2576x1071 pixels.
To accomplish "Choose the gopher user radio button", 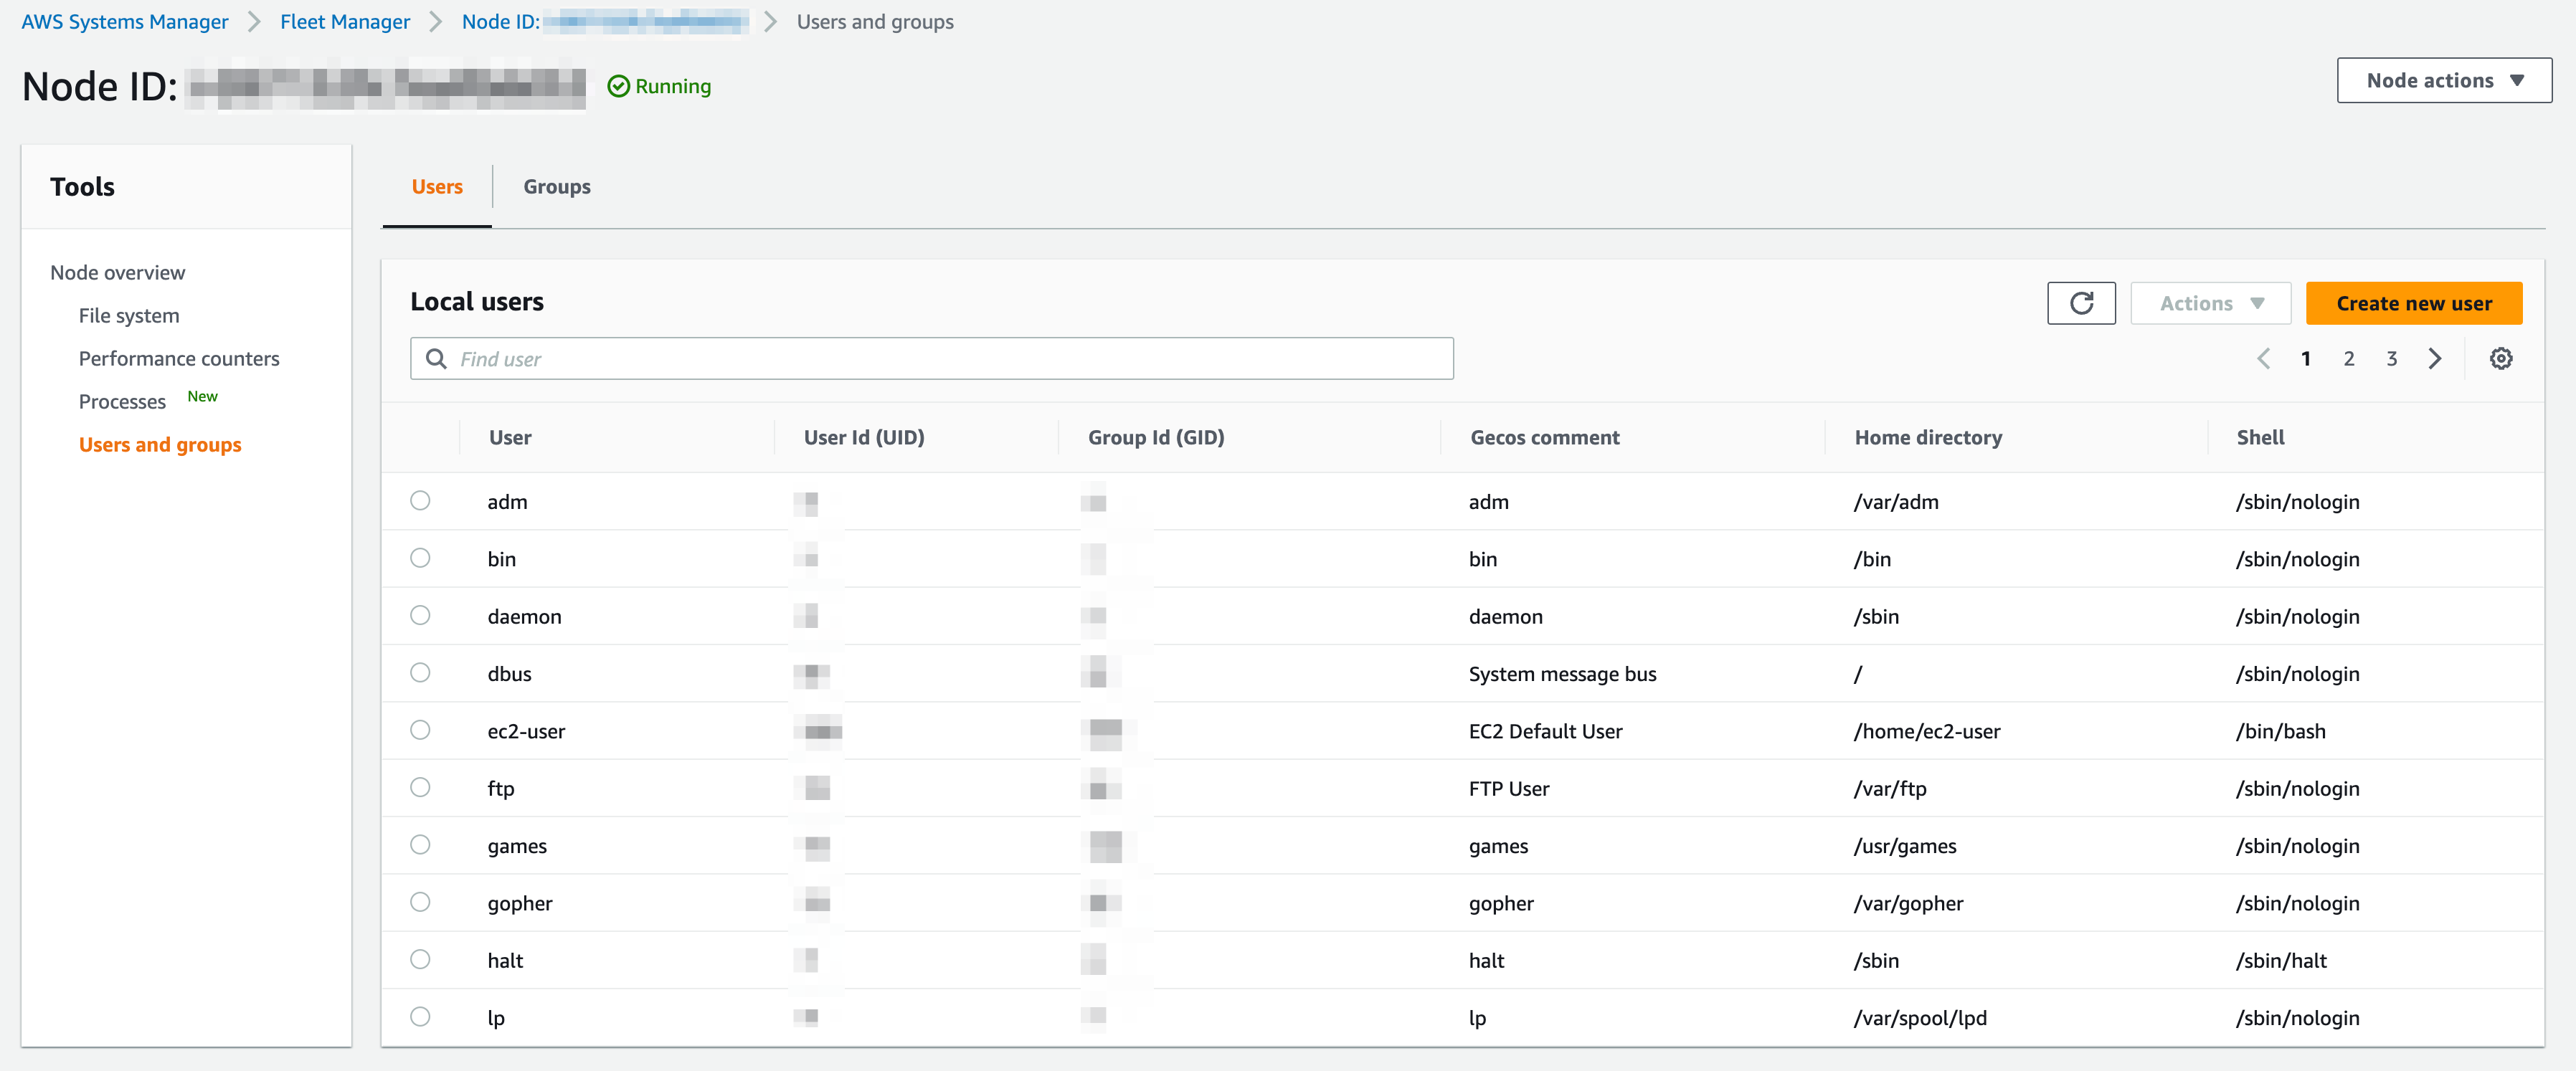I will (x=420, y=902).
